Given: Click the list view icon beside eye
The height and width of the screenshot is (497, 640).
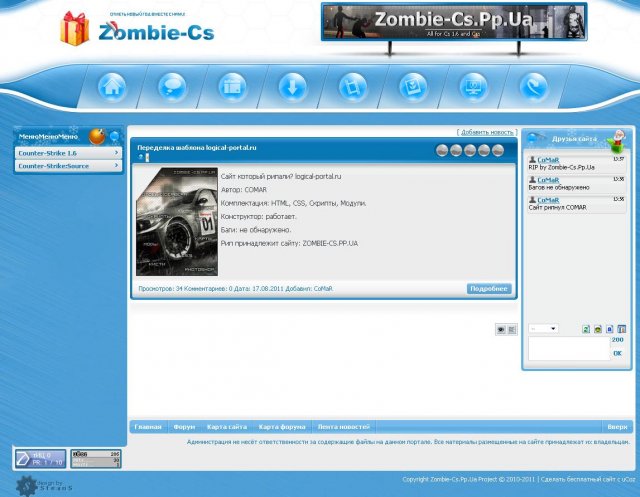Looking at the screenshot, I should (x=512, y=329).
